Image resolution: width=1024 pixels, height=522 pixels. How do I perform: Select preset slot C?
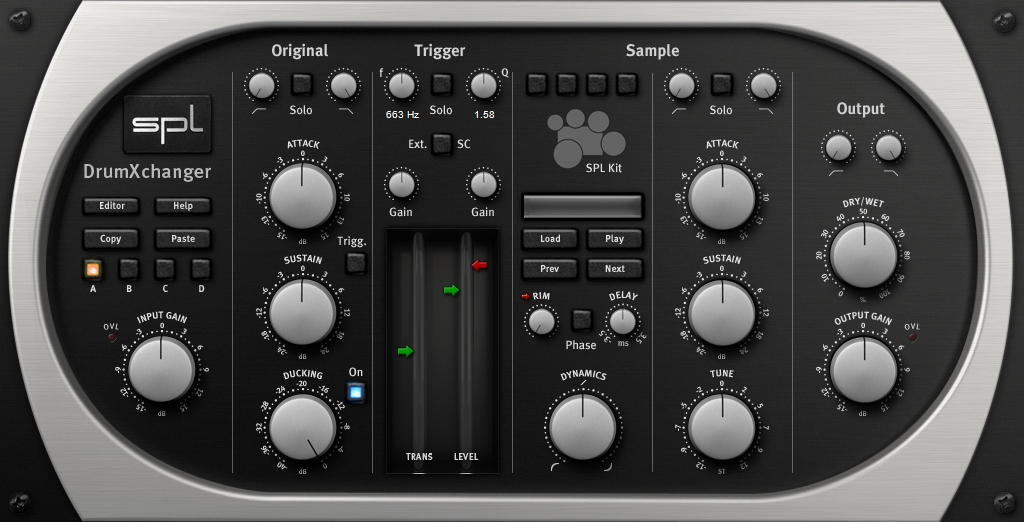pos(165,269)
